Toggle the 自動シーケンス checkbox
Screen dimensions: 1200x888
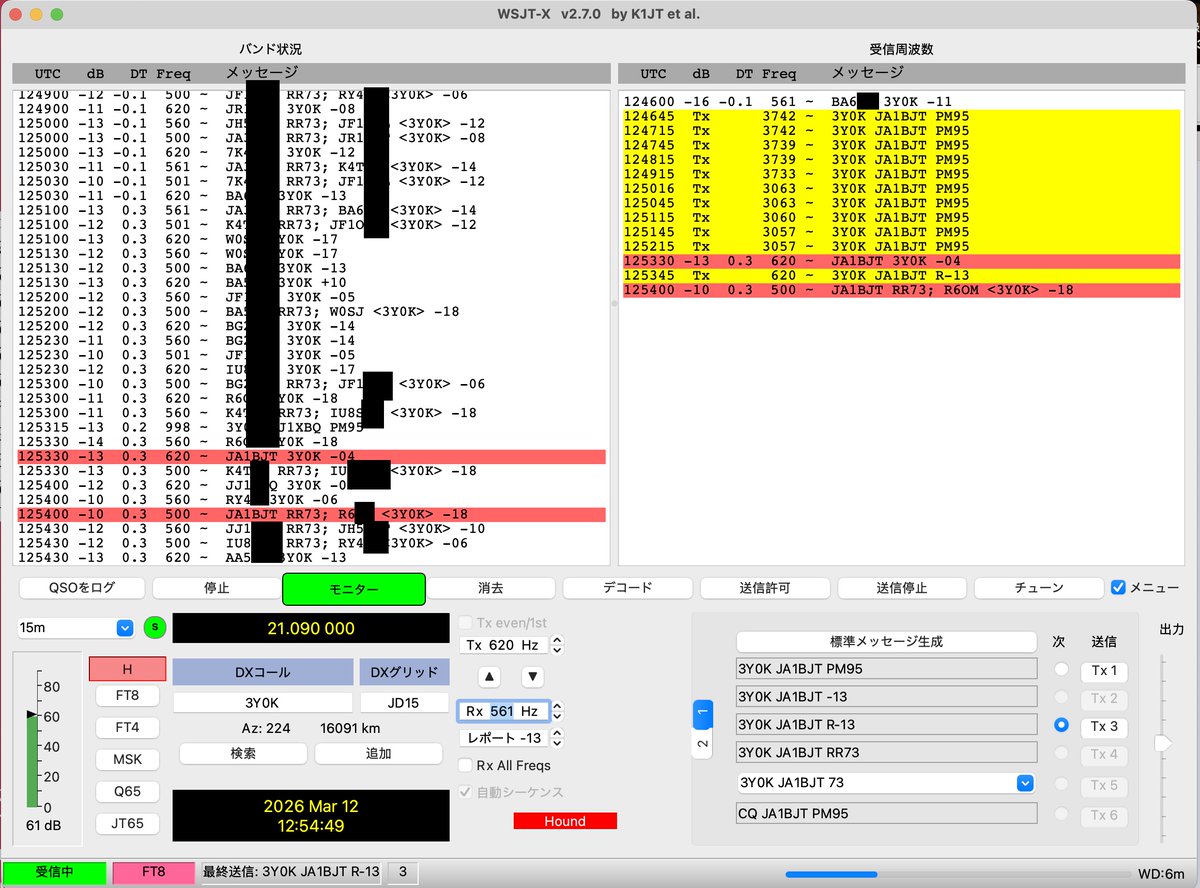[465, 792]
